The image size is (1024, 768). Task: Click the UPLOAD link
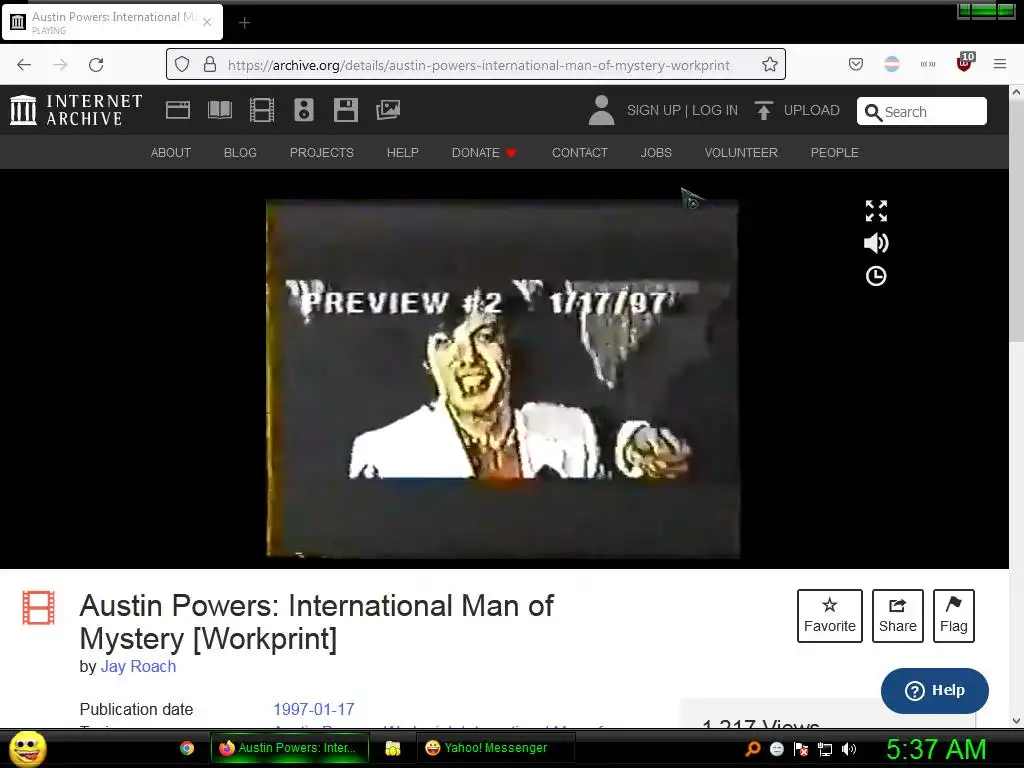811,110
